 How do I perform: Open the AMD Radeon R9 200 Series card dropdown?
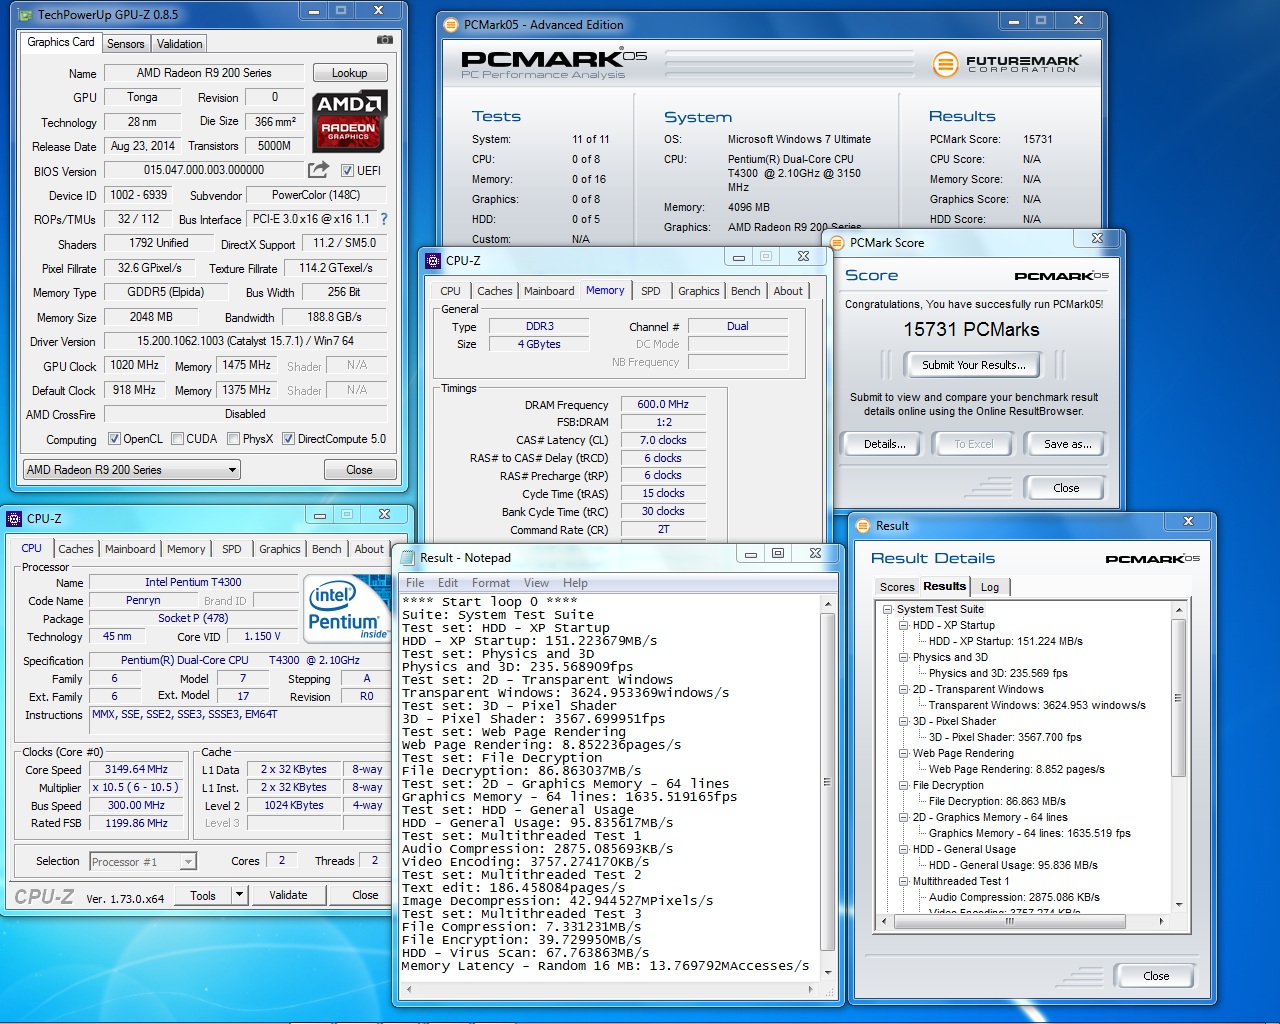[x=131, y=469]
